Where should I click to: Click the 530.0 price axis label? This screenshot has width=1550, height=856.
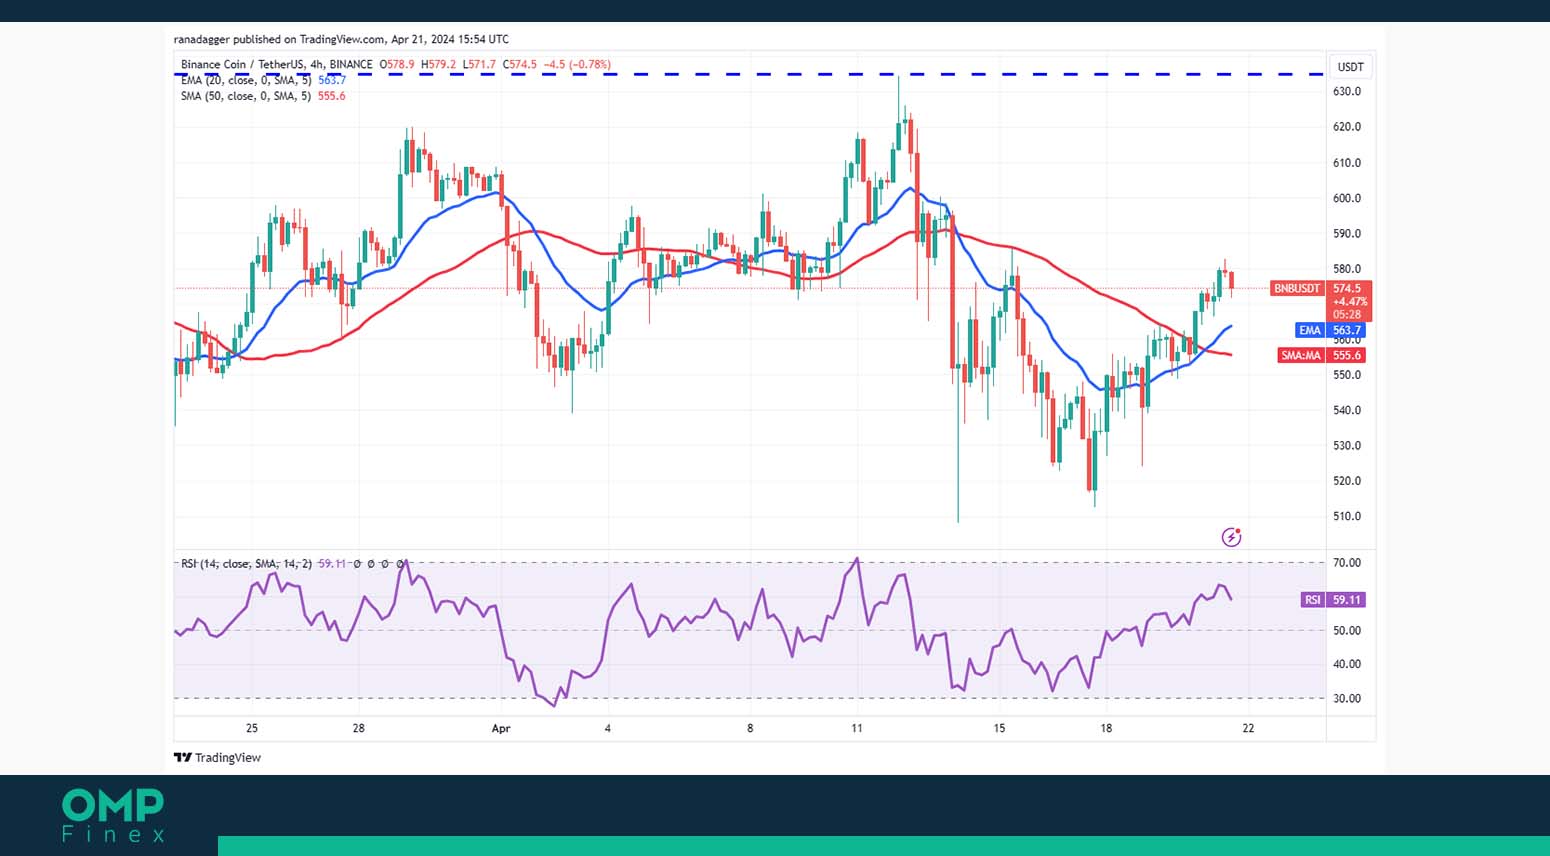[x=1347, y=446]
